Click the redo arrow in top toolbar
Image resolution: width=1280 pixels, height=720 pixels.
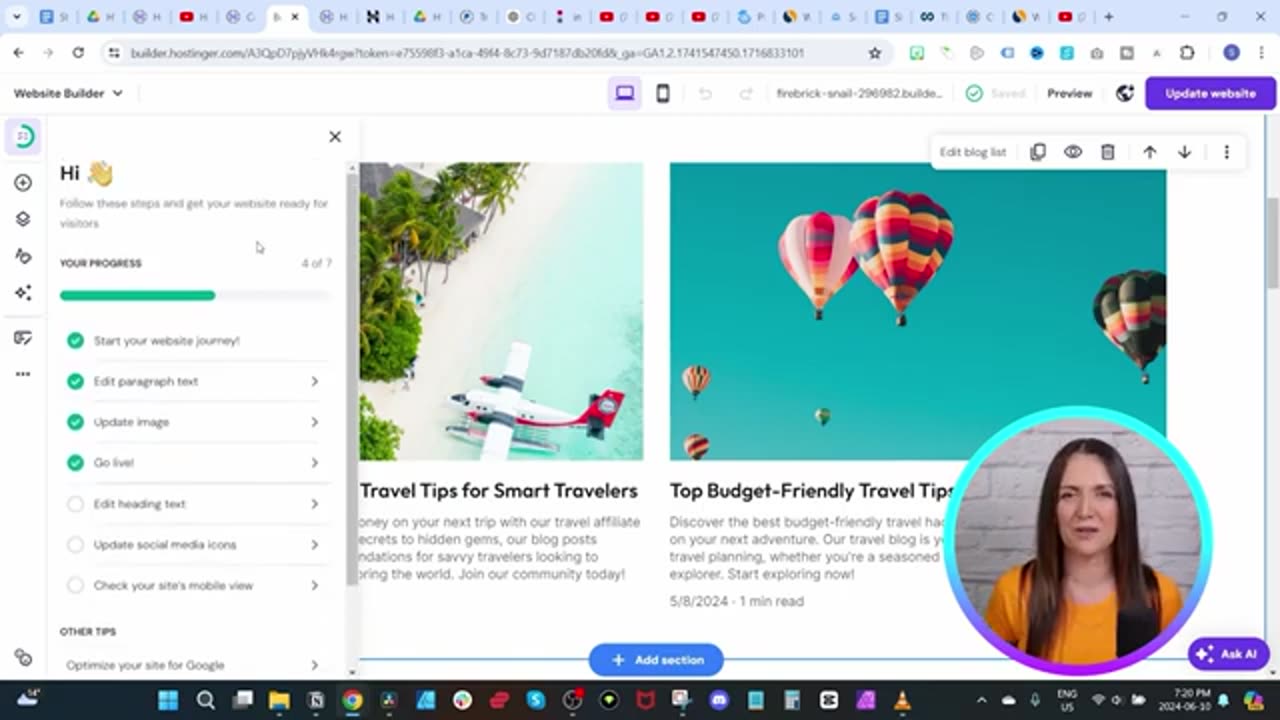745,93
